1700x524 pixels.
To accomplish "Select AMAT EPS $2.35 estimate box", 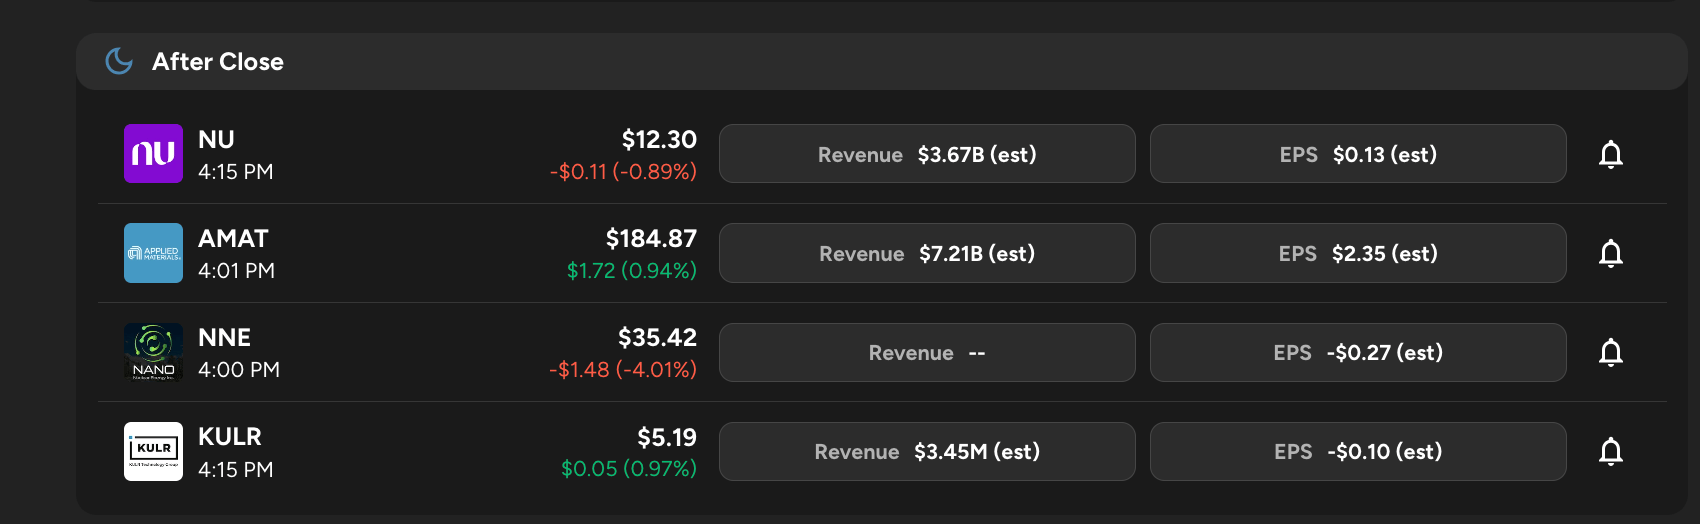I will [x=1358, y=253].
